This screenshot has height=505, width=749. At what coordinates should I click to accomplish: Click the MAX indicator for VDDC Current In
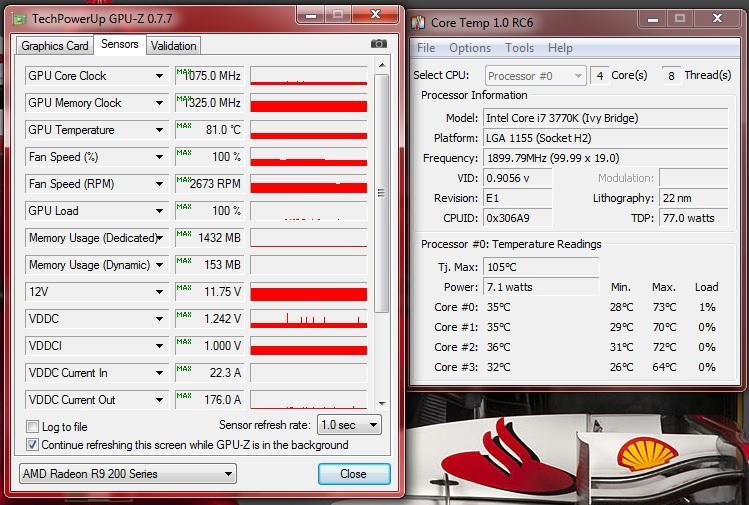click(183, 368)
